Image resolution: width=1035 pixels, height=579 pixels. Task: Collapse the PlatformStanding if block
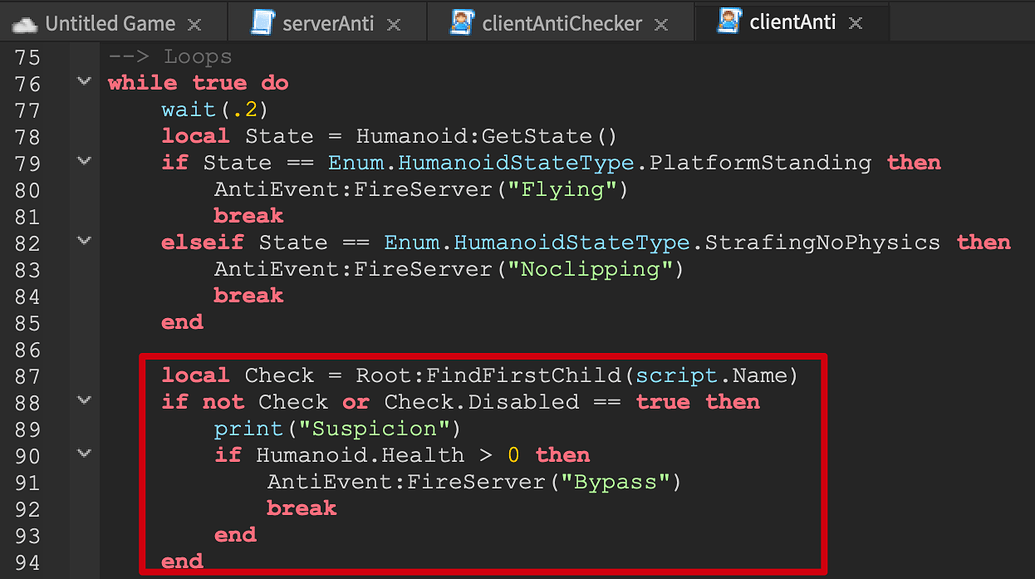coord(84,162)
